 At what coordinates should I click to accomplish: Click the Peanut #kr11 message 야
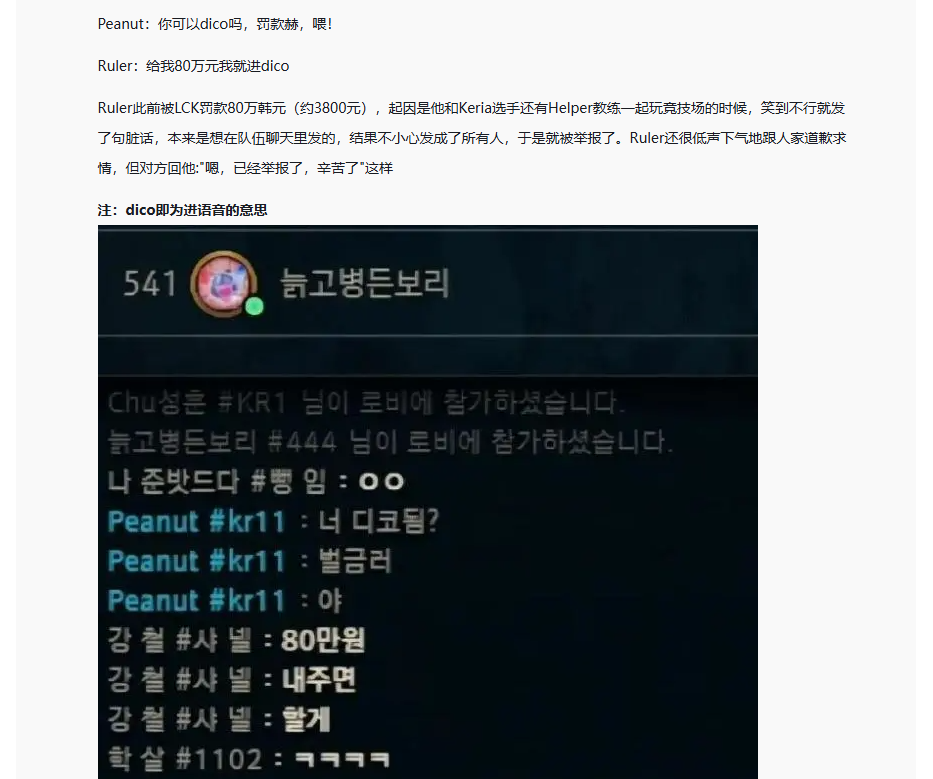tap(330, 600)
